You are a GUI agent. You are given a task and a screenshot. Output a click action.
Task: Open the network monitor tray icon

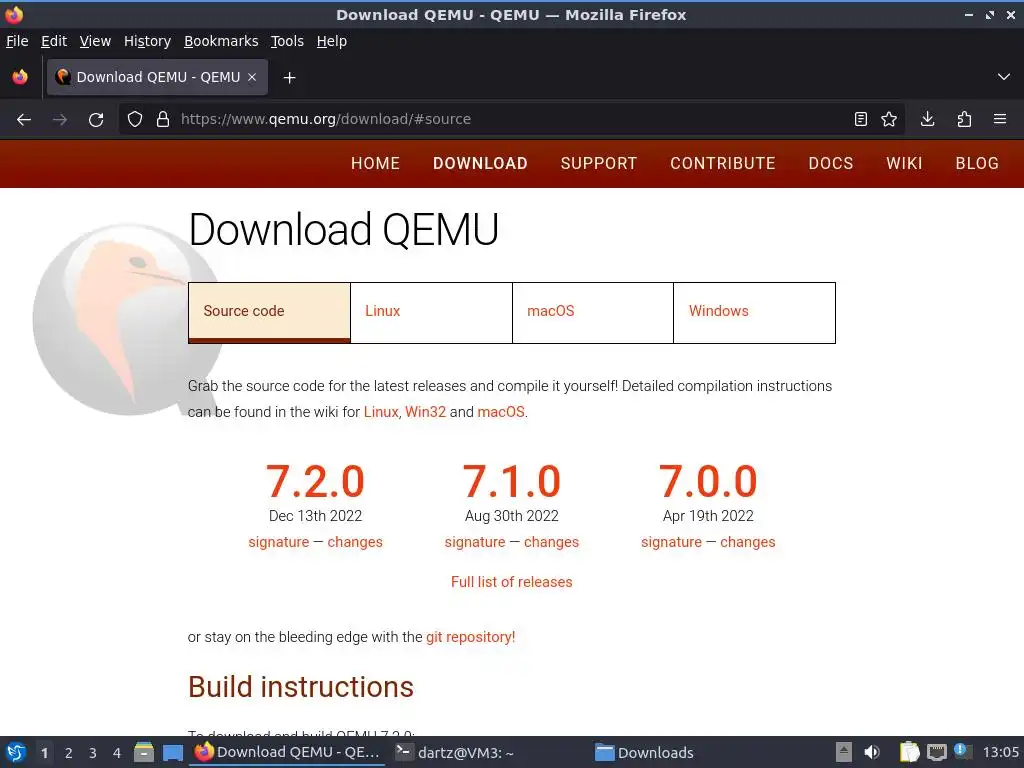pyautogui.click(x=936, y=753)
